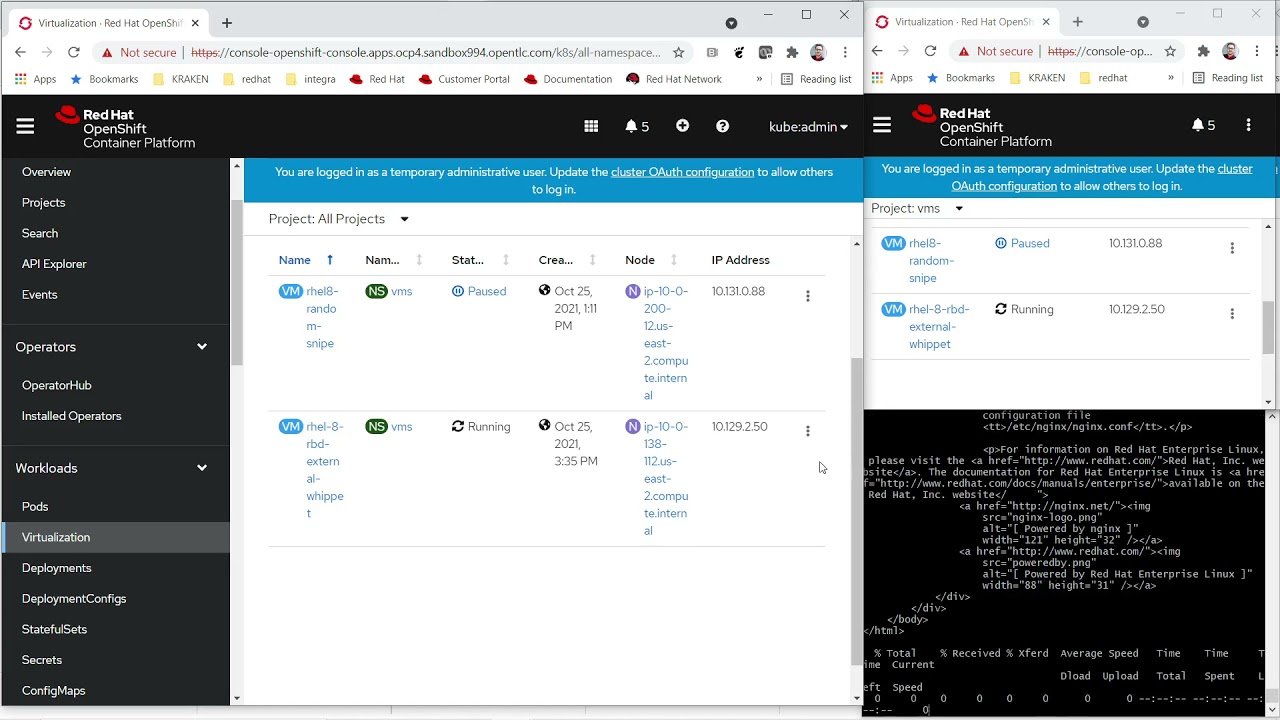Image resolution: width=1280 pixels, height=720 pixels.
Task: Select Search in sidebar
Action: click(x=40, y=233)
